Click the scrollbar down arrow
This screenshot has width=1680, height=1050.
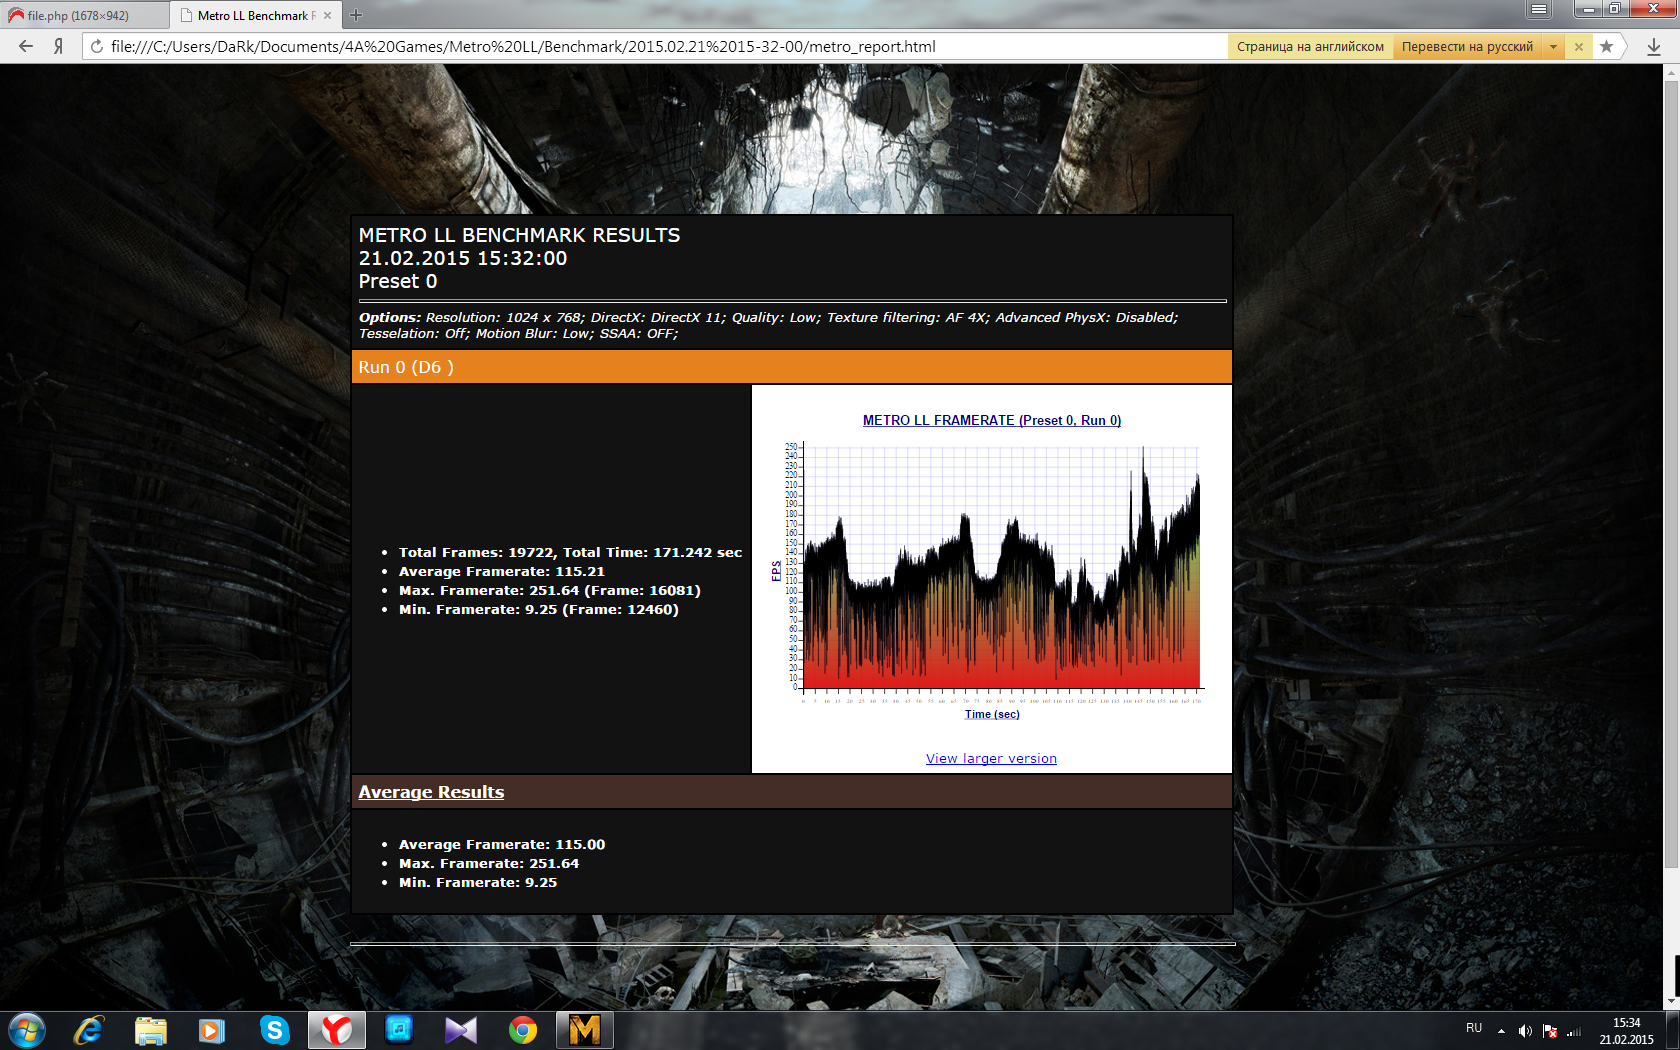1671,1002
